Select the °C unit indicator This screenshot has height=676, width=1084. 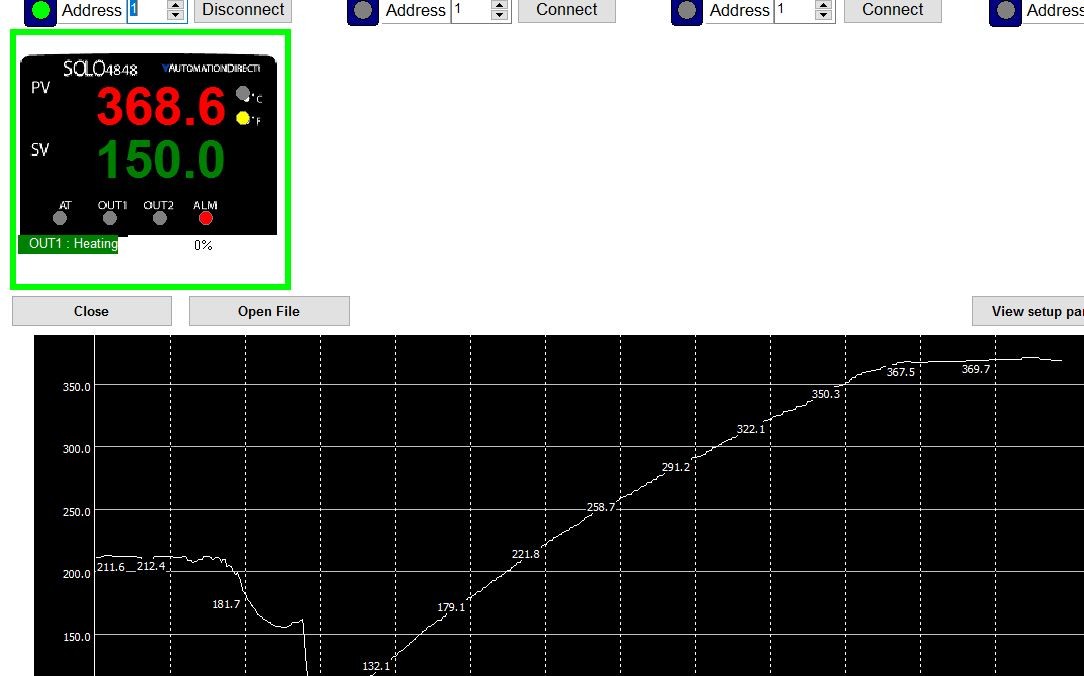click(x=242, y=94)
